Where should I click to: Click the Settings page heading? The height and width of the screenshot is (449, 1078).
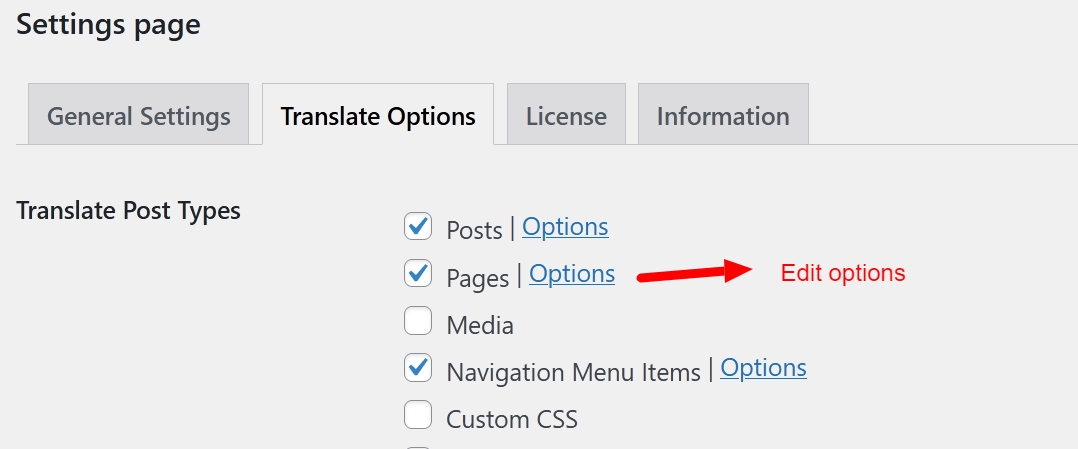(x=109, y=25)
